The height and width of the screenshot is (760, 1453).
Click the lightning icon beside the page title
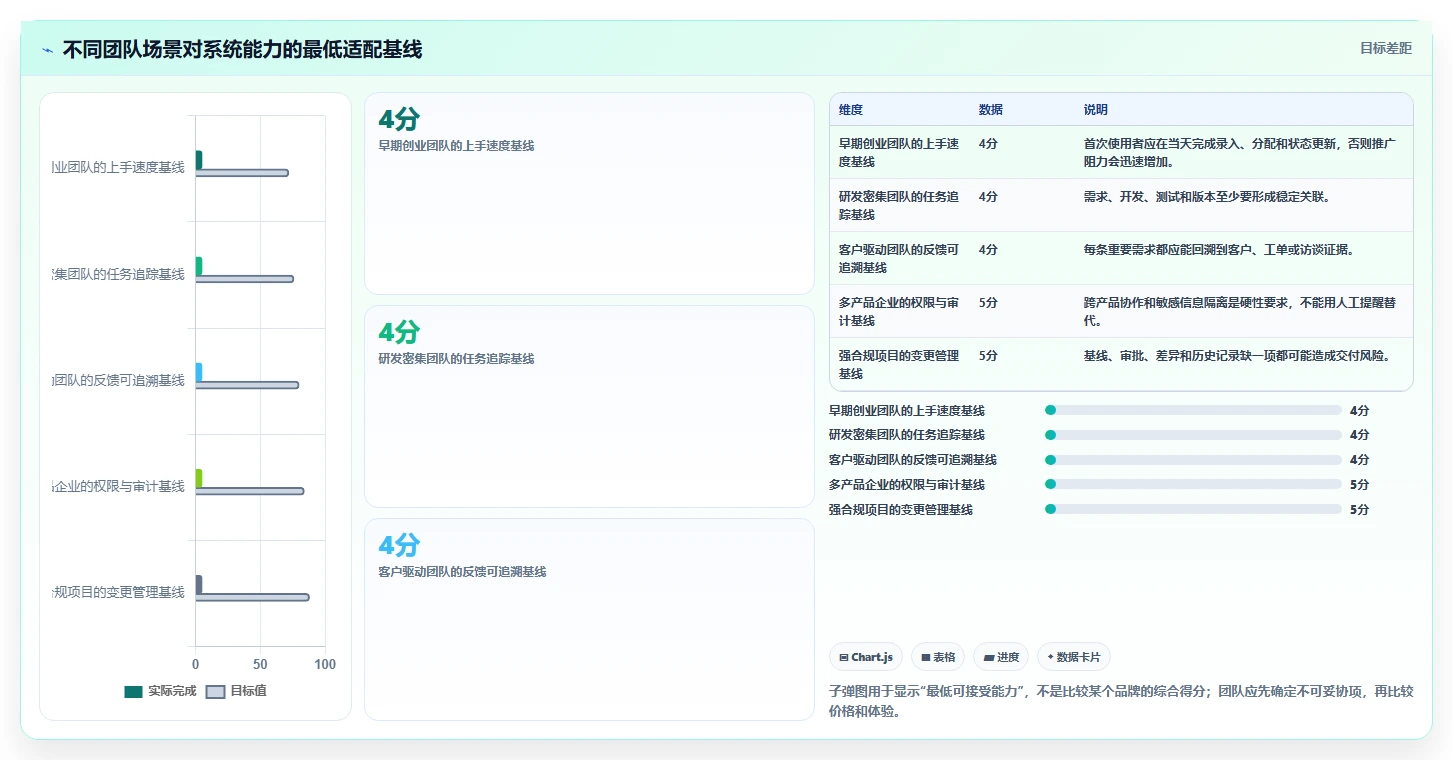click(x=47, y=49)
